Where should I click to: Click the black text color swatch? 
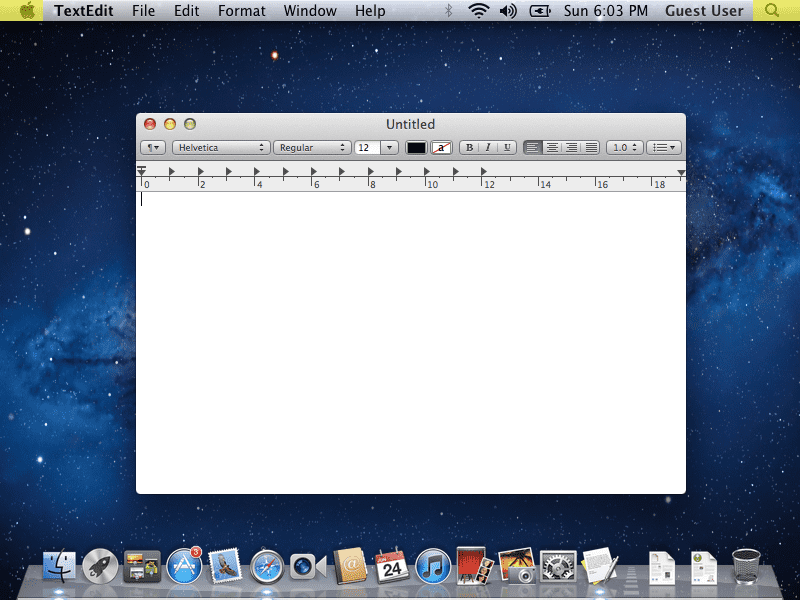click(x=416, y=147)
